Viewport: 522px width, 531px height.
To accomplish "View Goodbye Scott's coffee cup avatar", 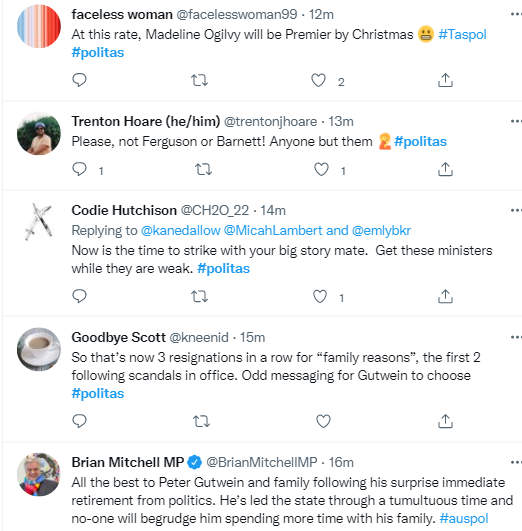I will (39, 349).
